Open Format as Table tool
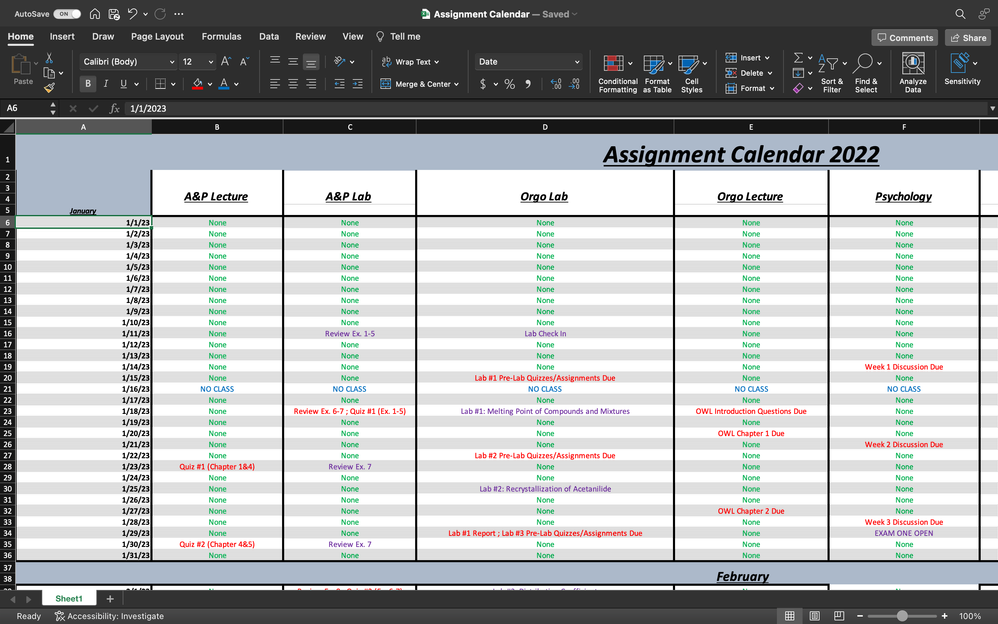The height and width of the screenshot is (624, 998). click(657, 72)
